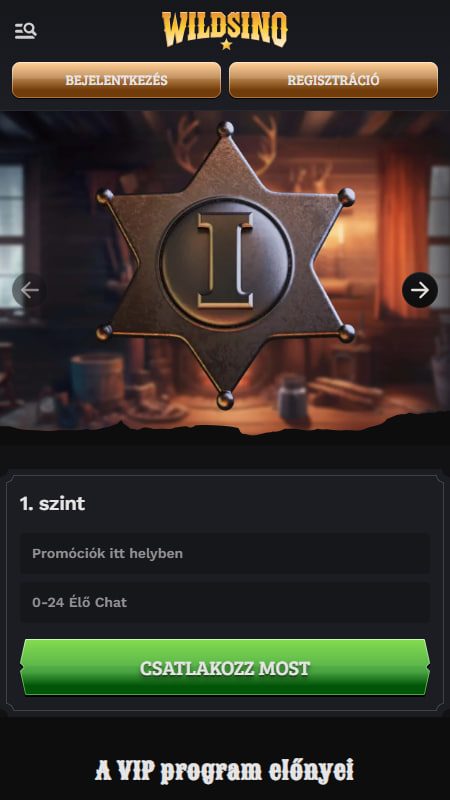Go to previous VIP level slide
The height and width of the screenshot is (800, 450).
pos(30,290)
